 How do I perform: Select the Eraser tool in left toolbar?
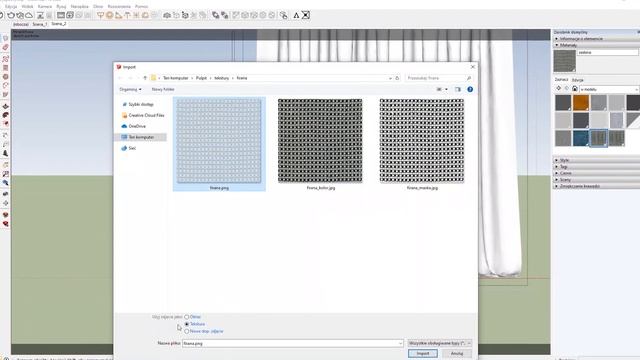(6, 48)
